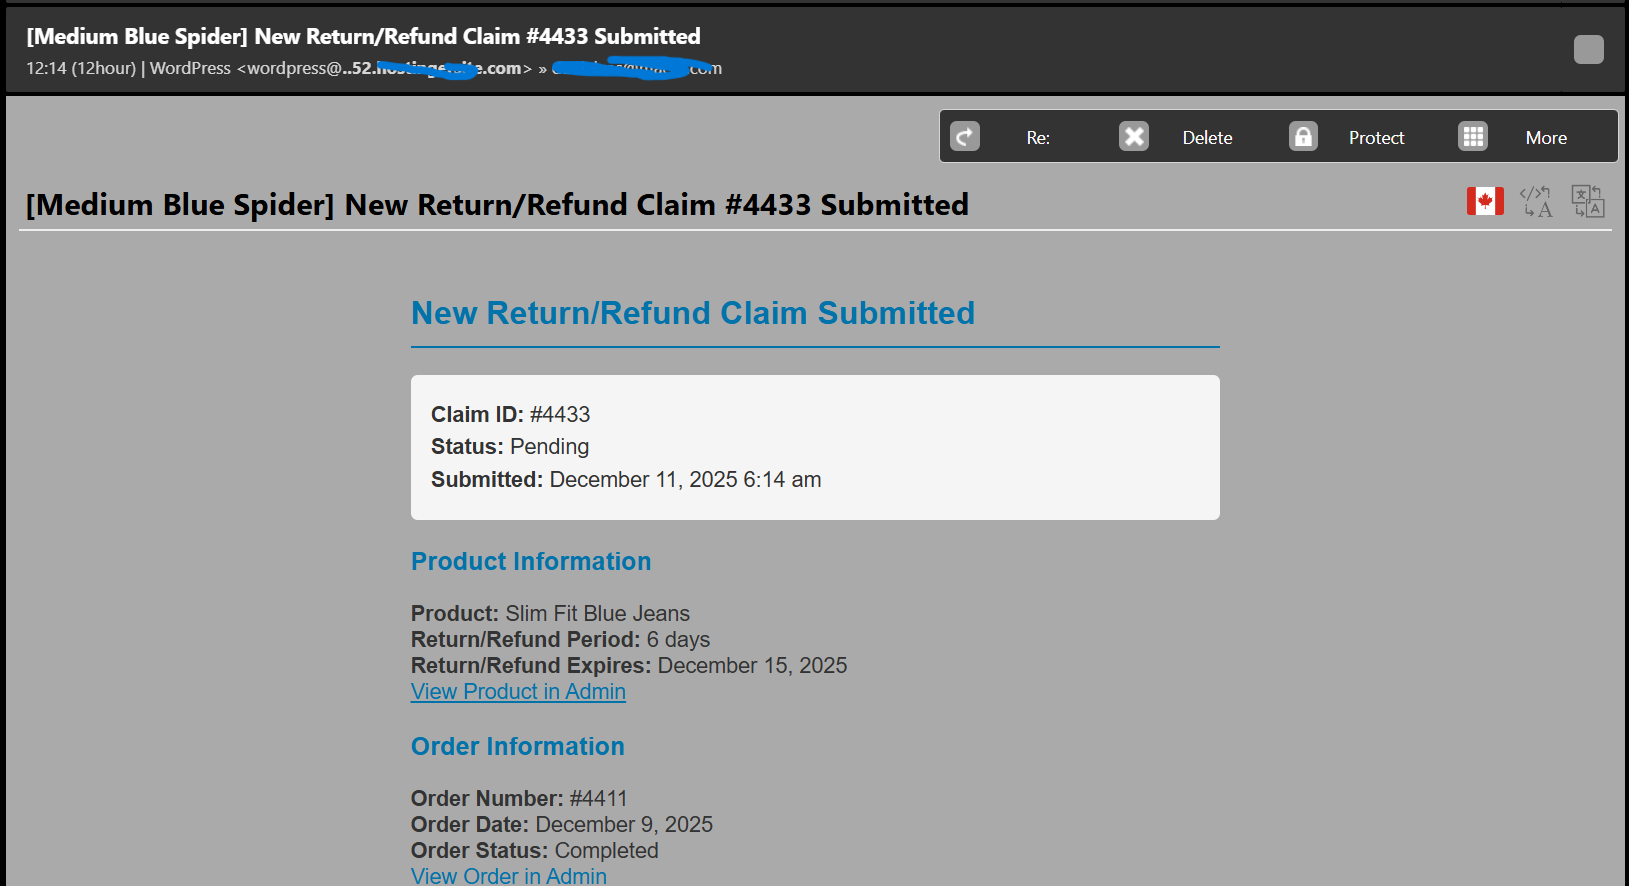Reply to the email using the curved arrow icon

coord(963,136)
